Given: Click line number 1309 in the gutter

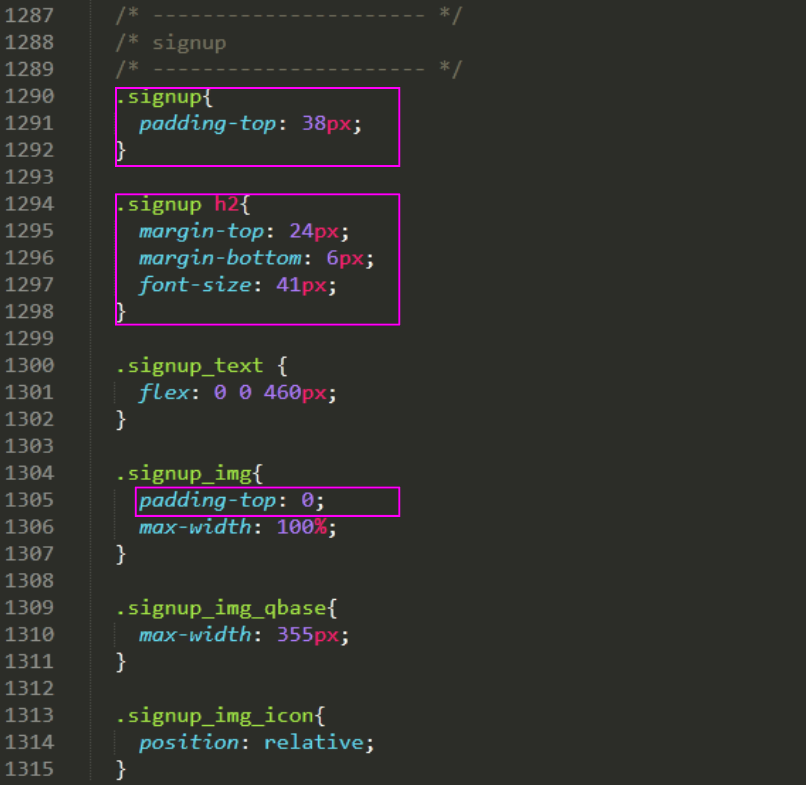Looking at the screenshot, I should click(29, 608).
